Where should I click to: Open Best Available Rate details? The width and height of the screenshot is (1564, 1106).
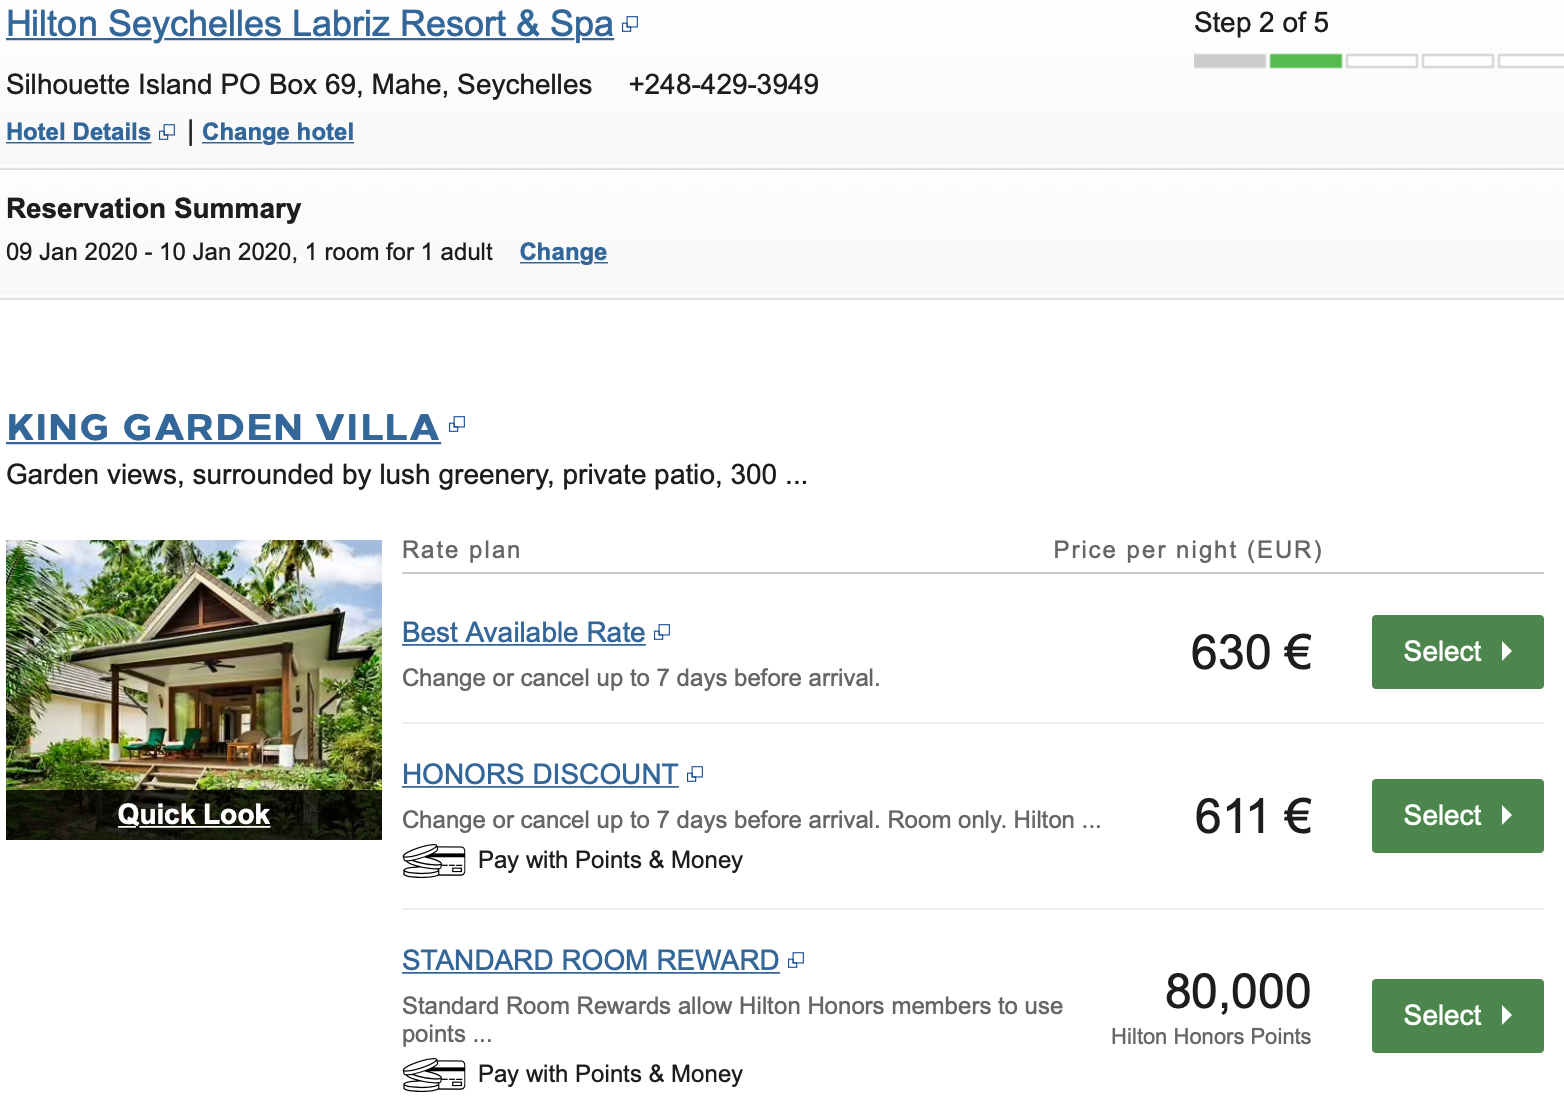pyautogui.click(x=523, y=633)
